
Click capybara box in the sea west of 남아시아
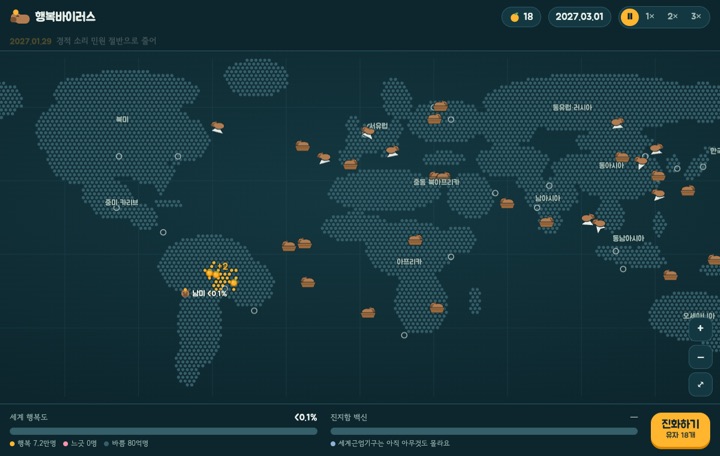coord(507,203)
